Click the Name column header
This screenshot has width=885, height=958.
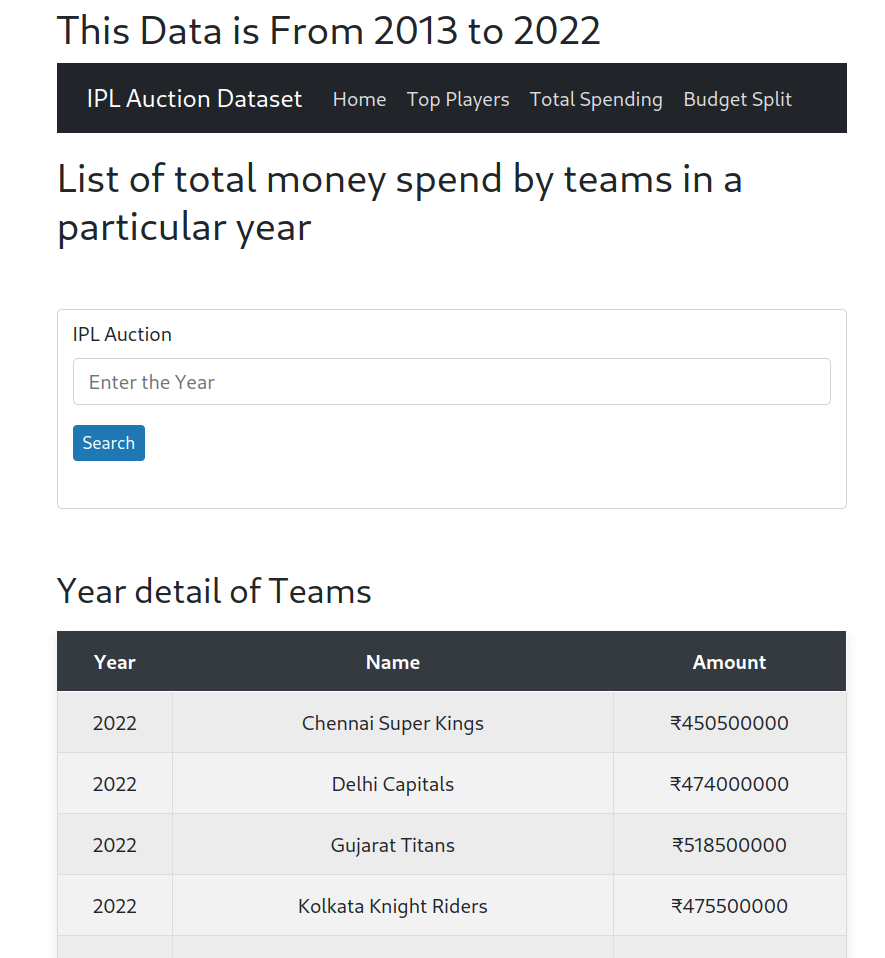[x=393, y=662]
